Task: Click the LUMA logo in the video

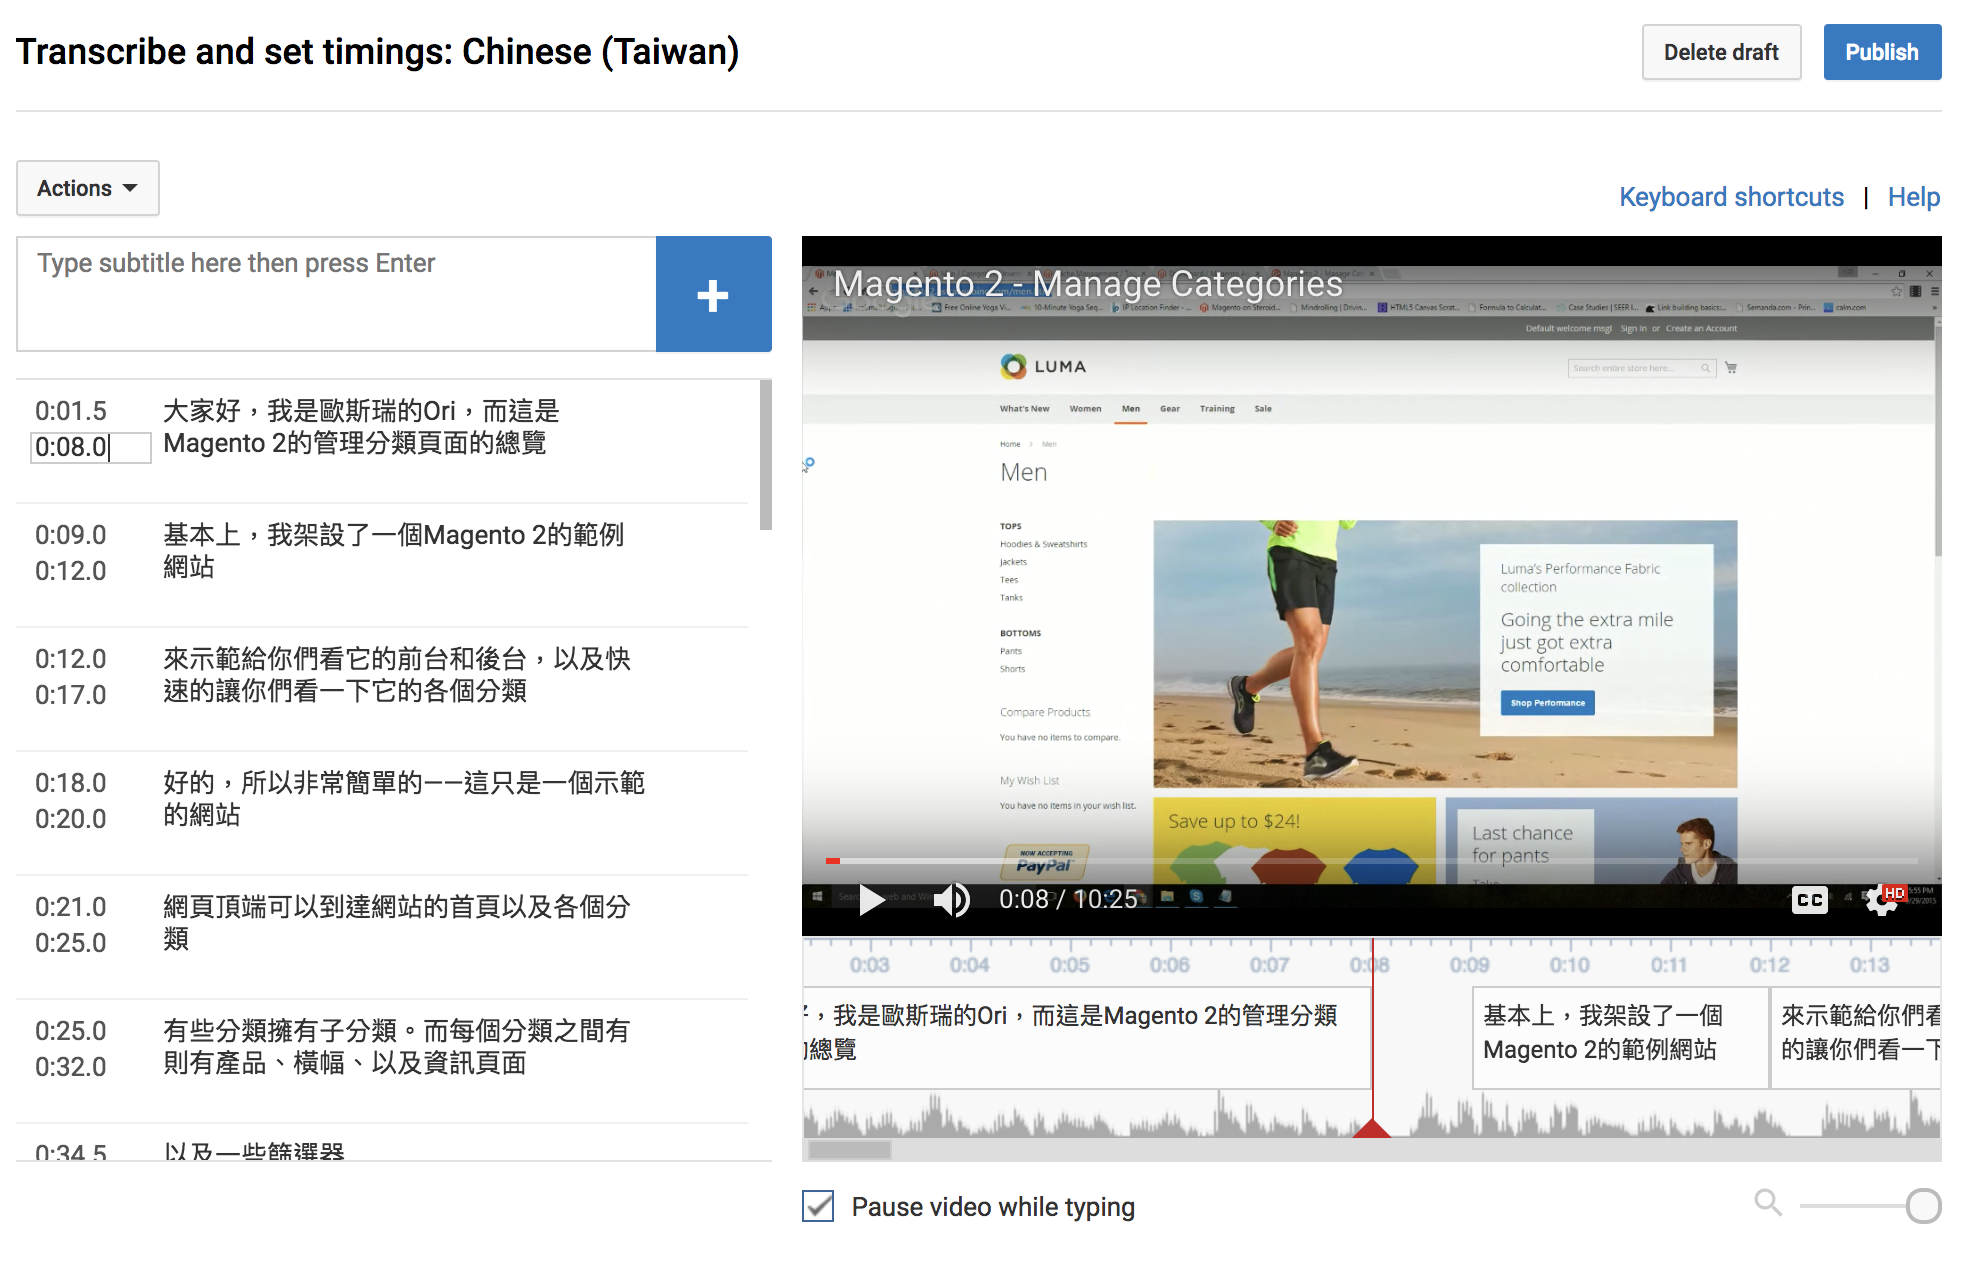Action: (1043, 367)
